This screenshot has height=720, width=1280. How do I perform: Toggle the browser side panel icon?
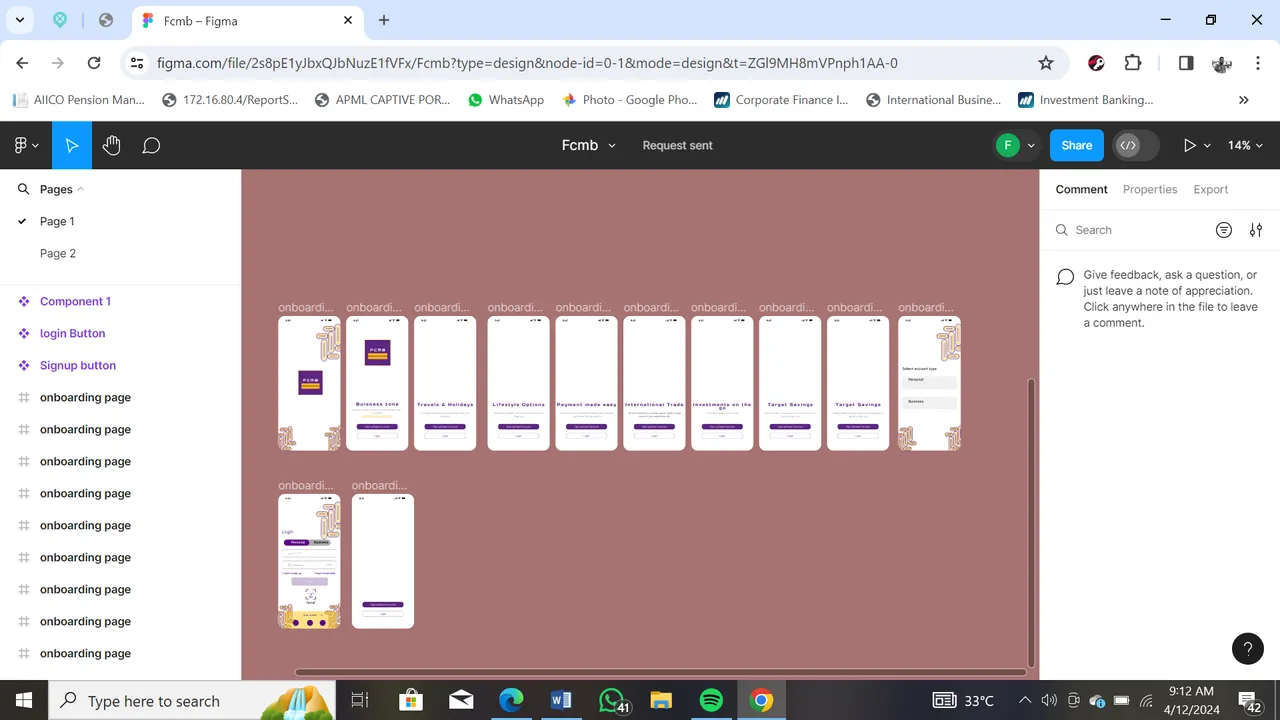(1185, 63)
